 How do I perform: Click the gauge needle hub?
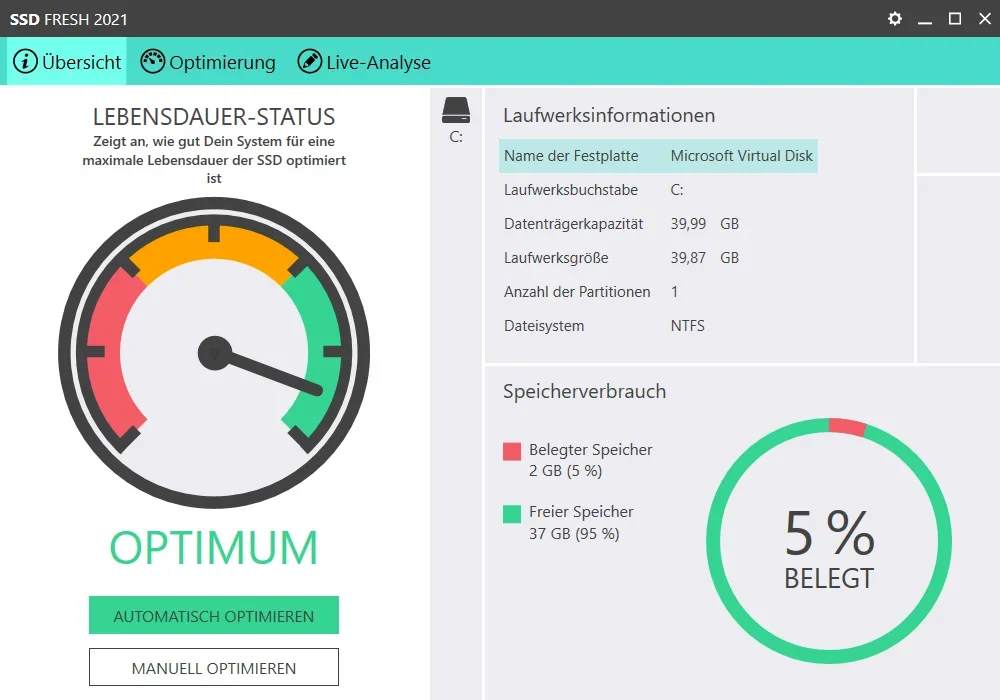point(214,352)
